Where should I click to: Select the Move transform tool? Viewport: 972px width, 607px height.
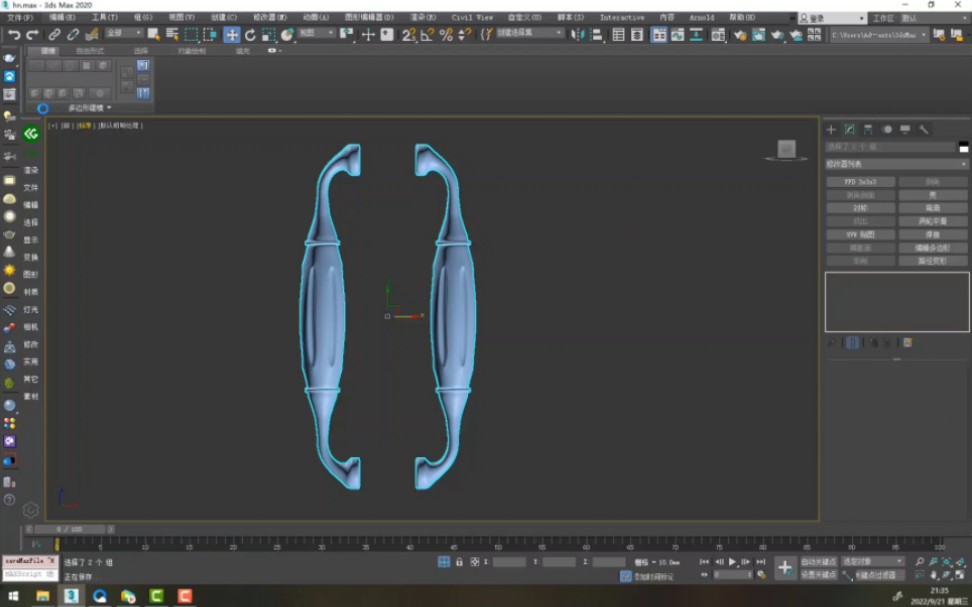click(232, 35)
